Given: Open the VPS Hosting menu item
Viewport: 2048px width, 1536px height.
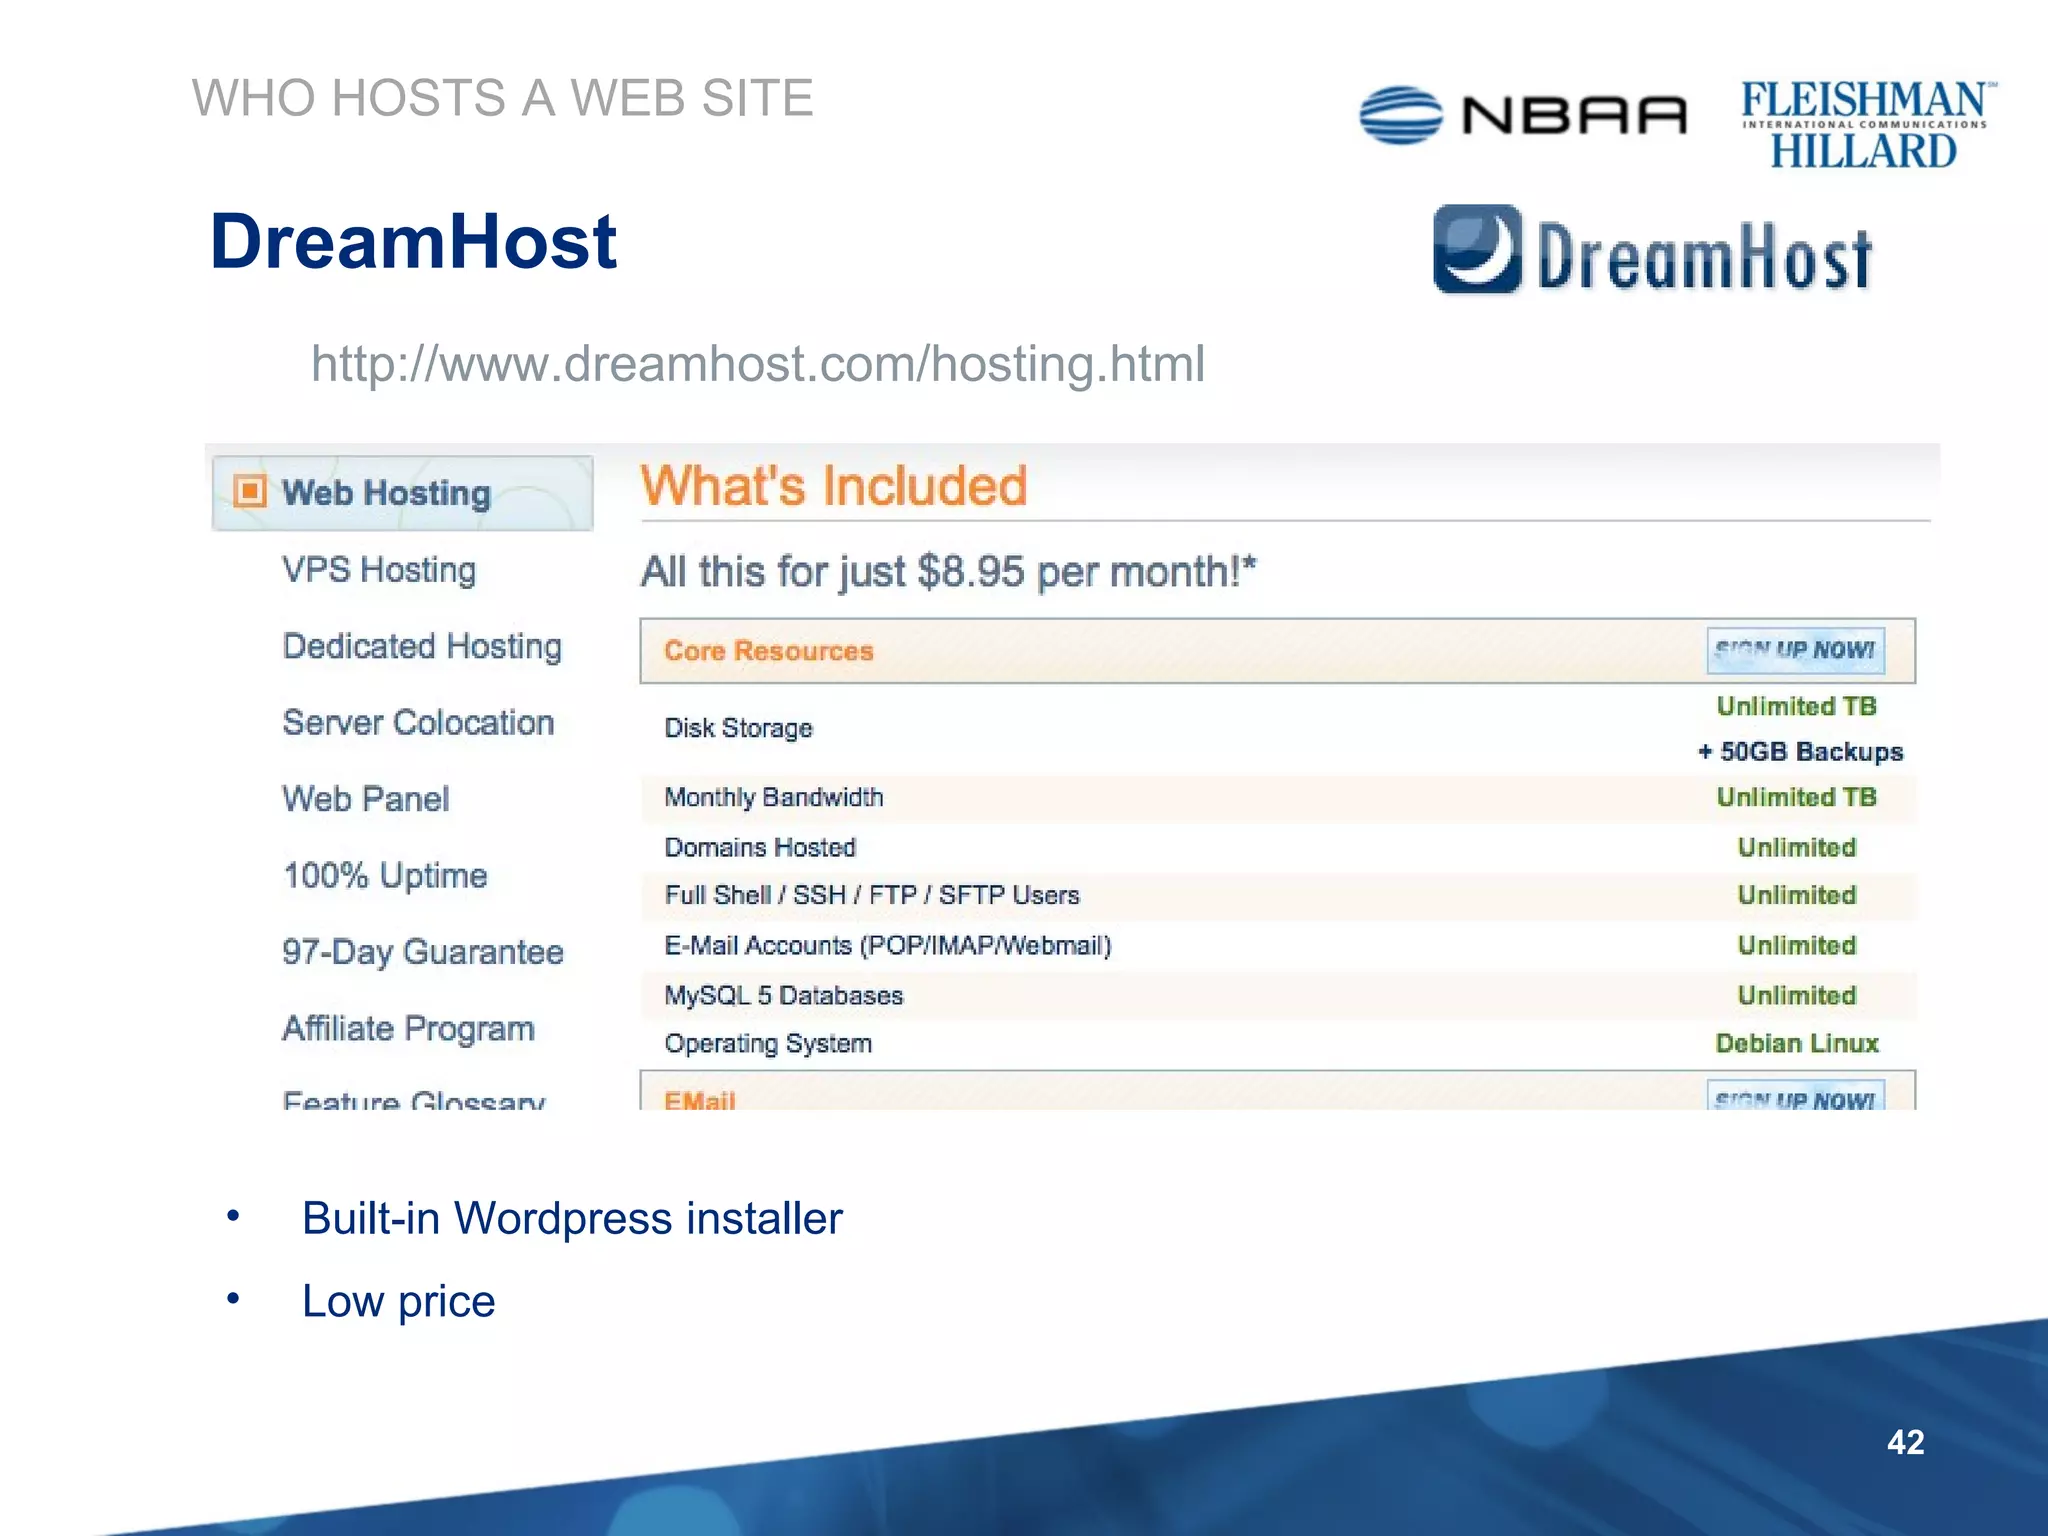Looking at the screenshot, I should 379,570.
